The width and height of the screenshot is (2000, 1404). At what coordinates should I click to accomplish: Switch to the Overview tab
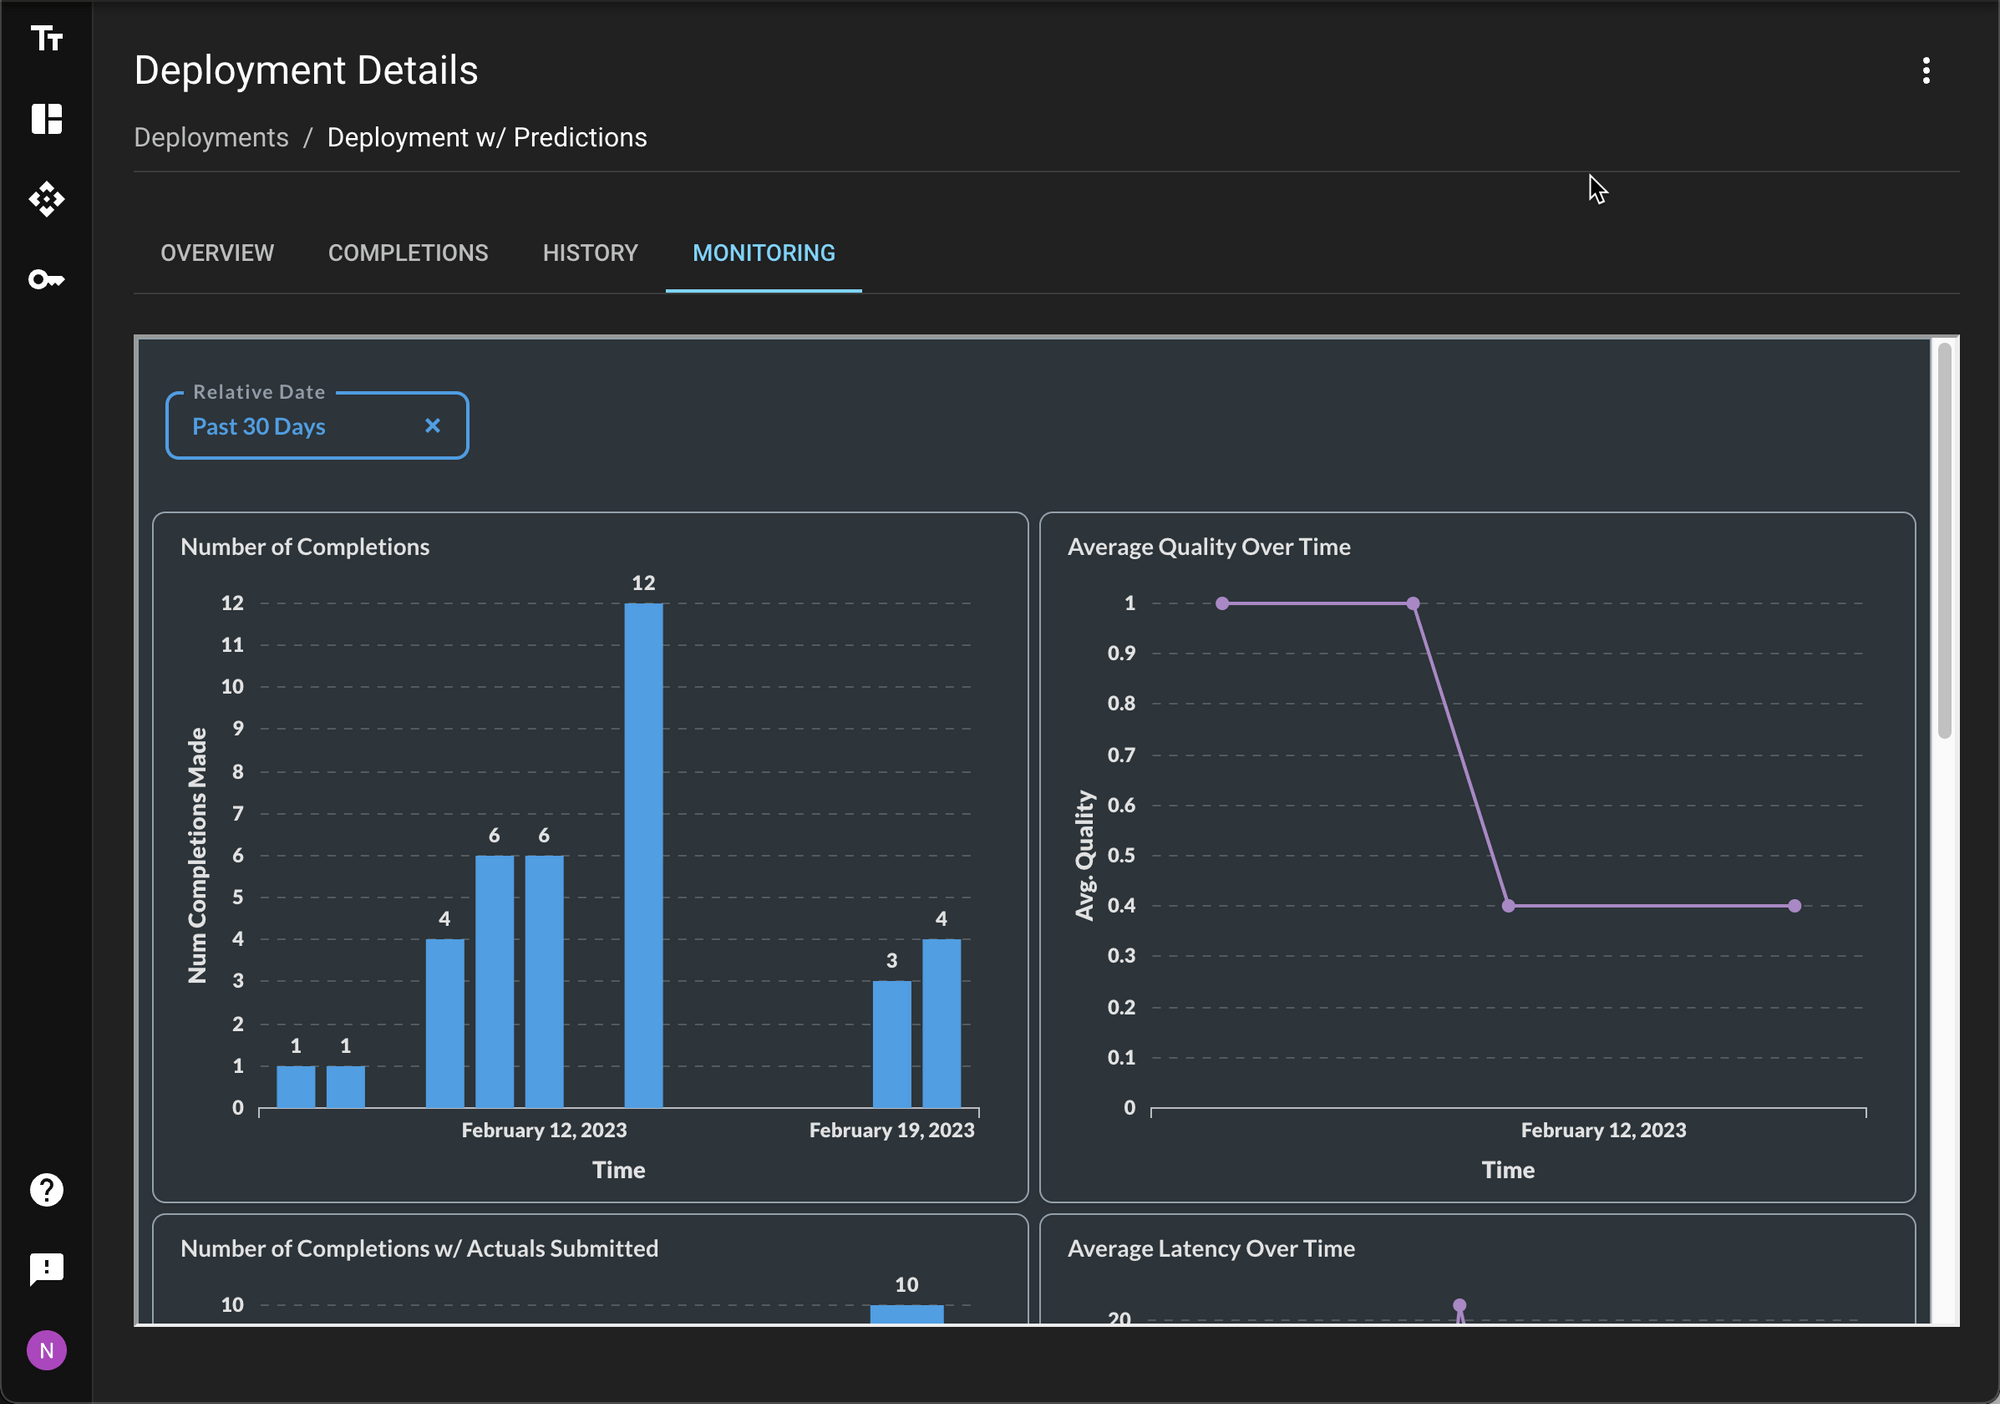point(217,253)
